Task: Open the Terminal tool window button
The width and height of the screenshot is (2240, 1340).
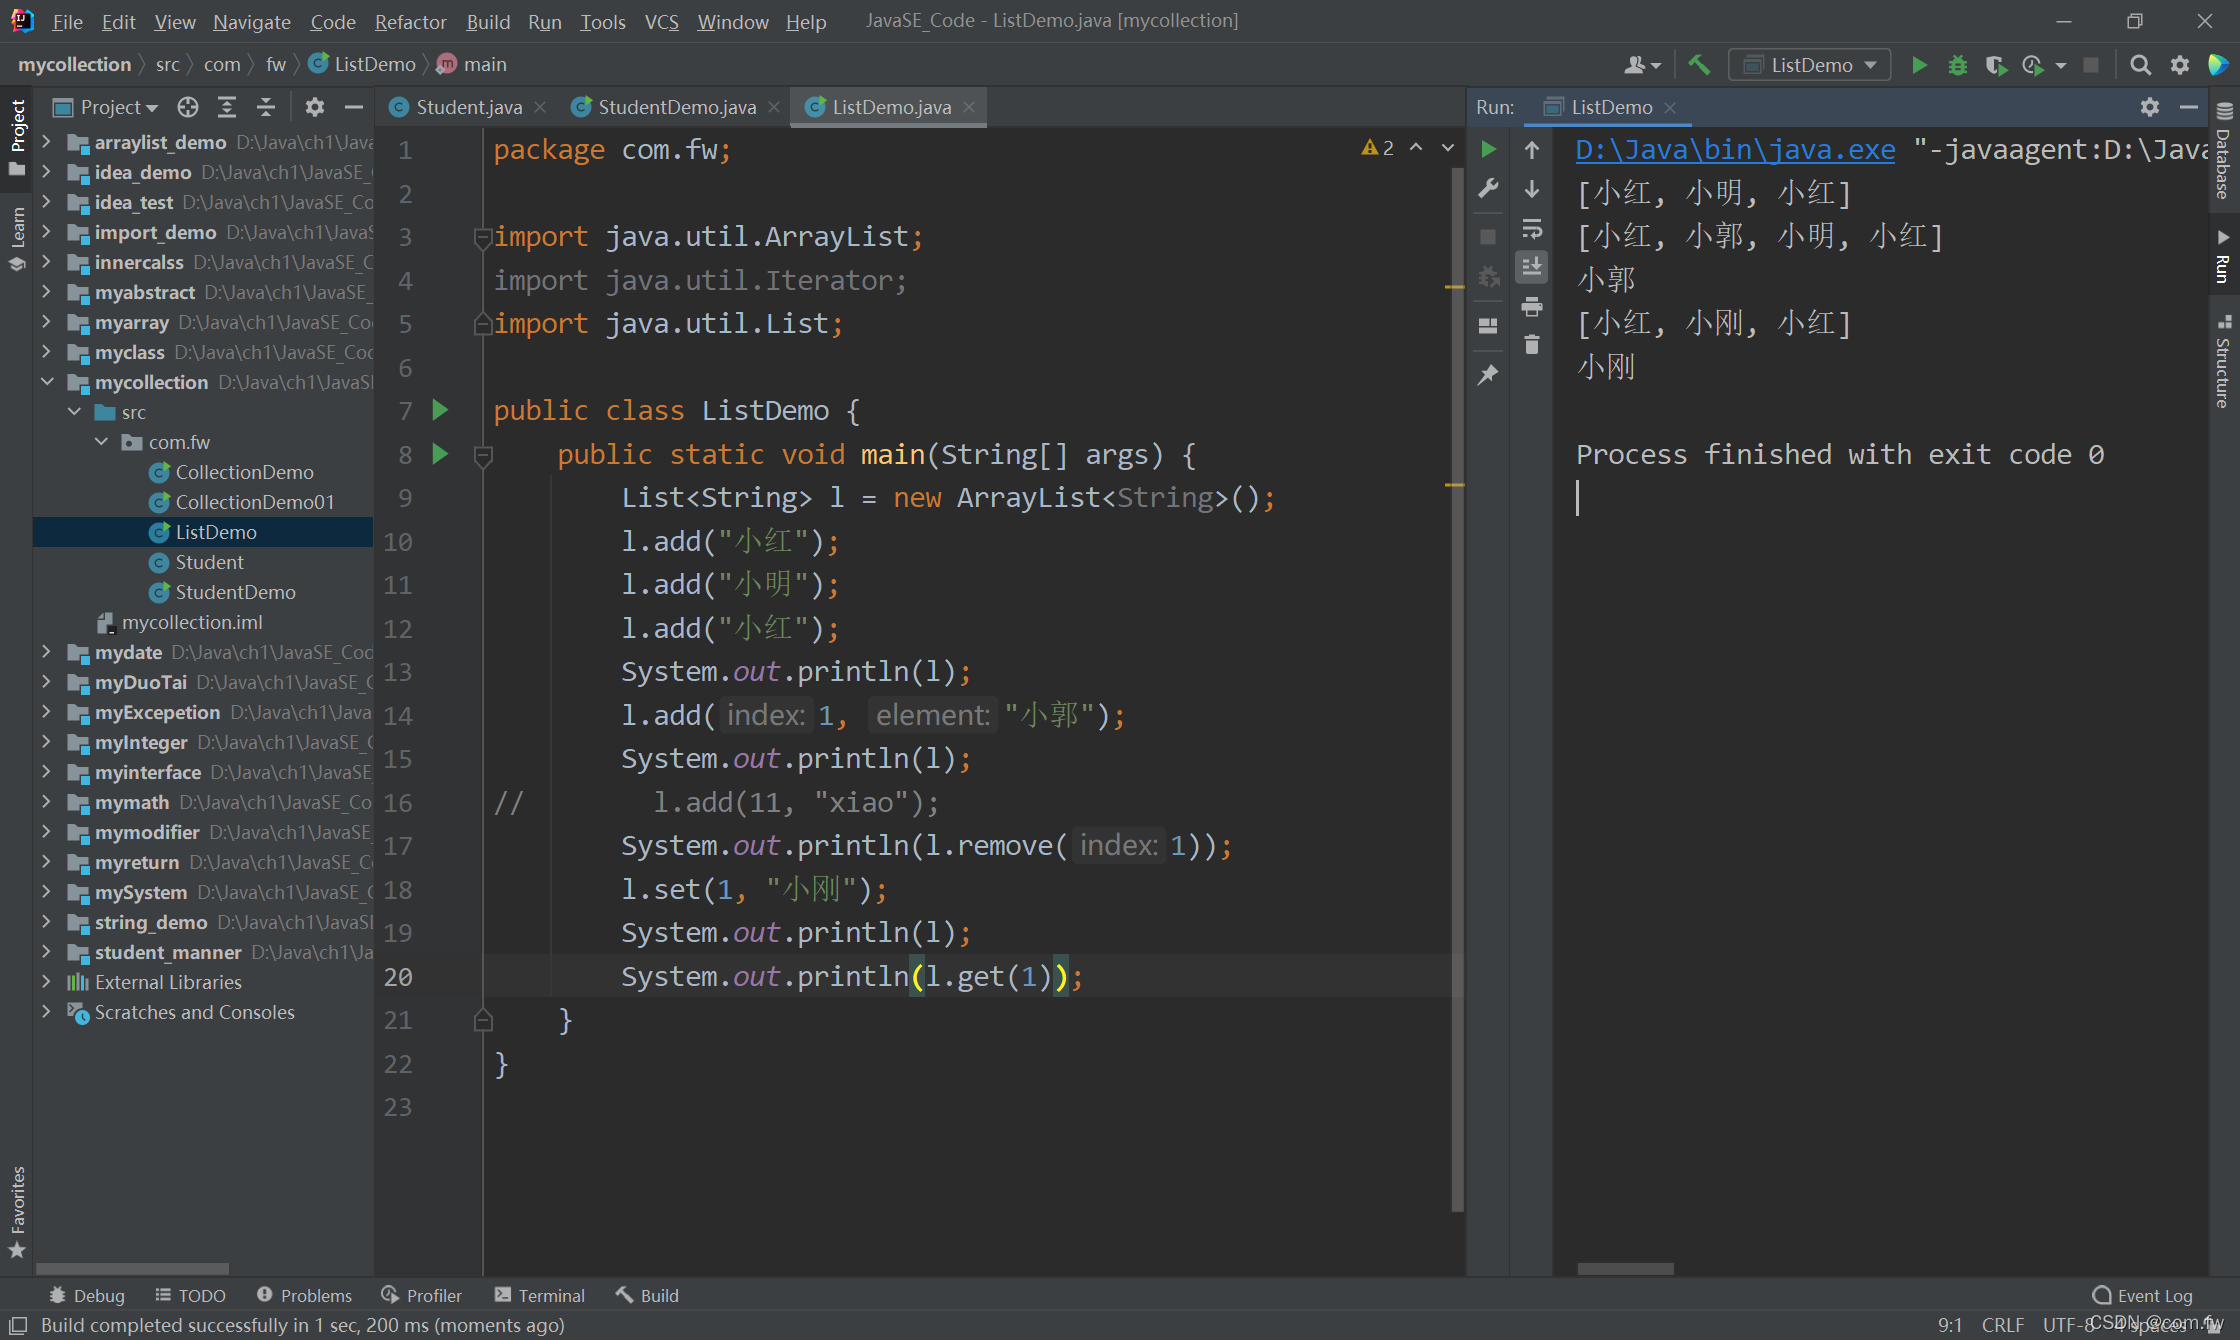Action: [540, 1295]
